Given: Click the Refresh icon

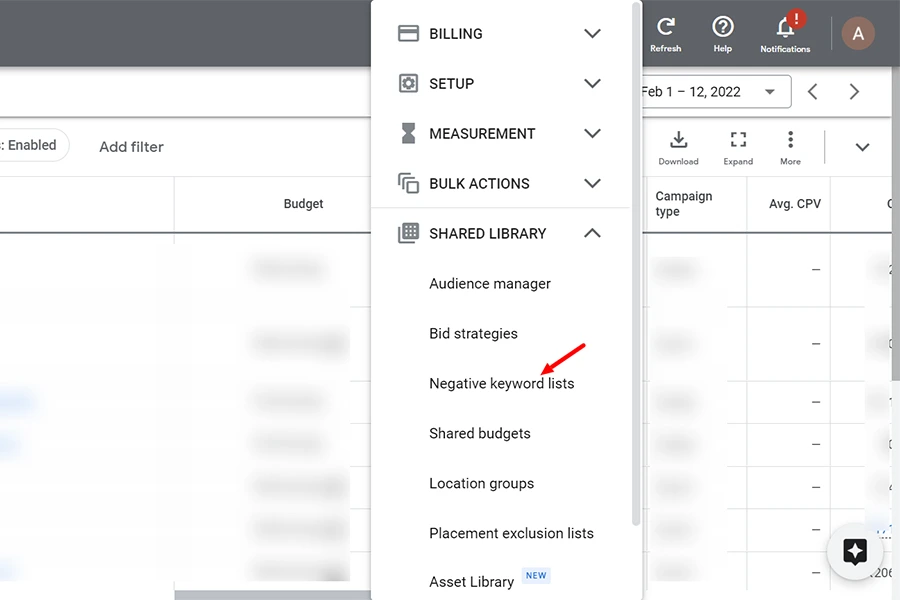Looking at the screenshot, I should [665, 33].
